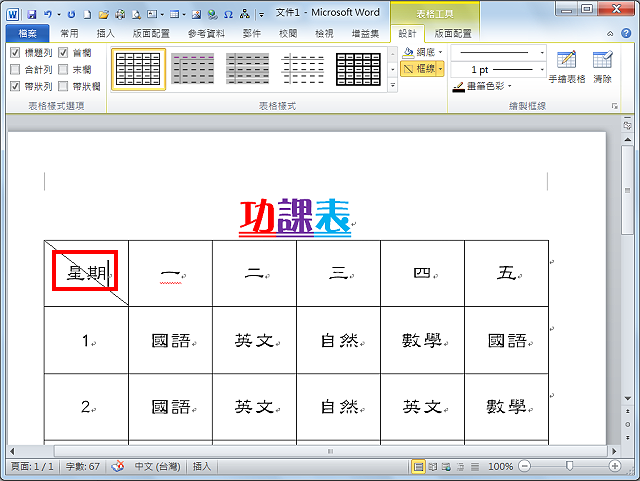Switch to the 常用 Home tab
The height and width of the screenshot is (481, 640).
[x=69, y=33]
